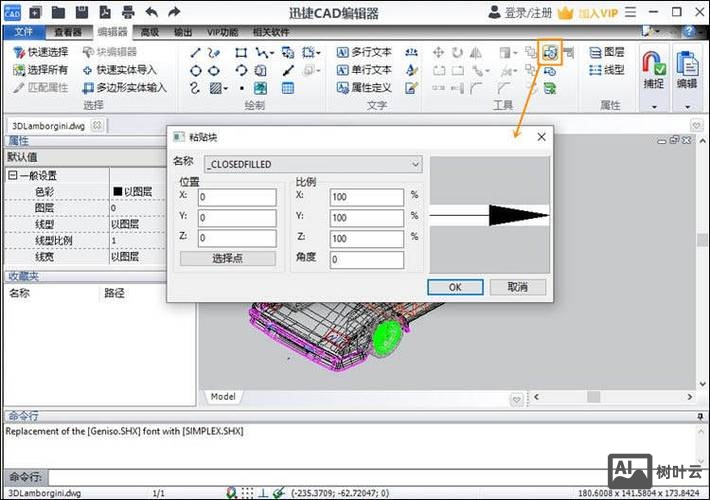
Task: Click the linetype (线型) tool
Action: click(x=606, y=70)
